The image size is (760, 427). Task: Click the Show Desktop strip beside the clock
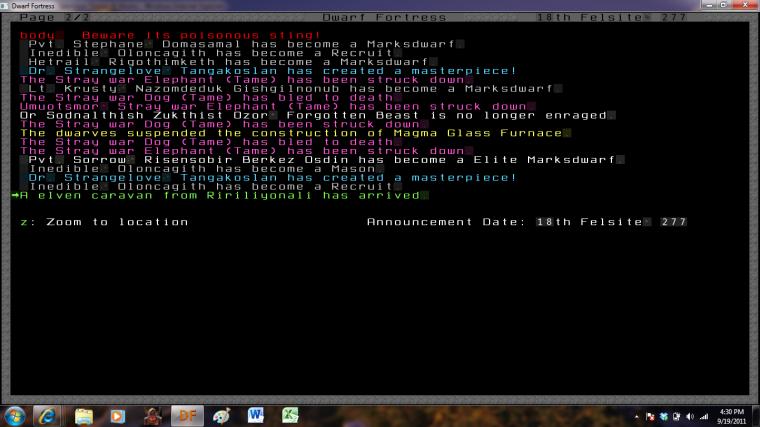(x=756, y=416)
